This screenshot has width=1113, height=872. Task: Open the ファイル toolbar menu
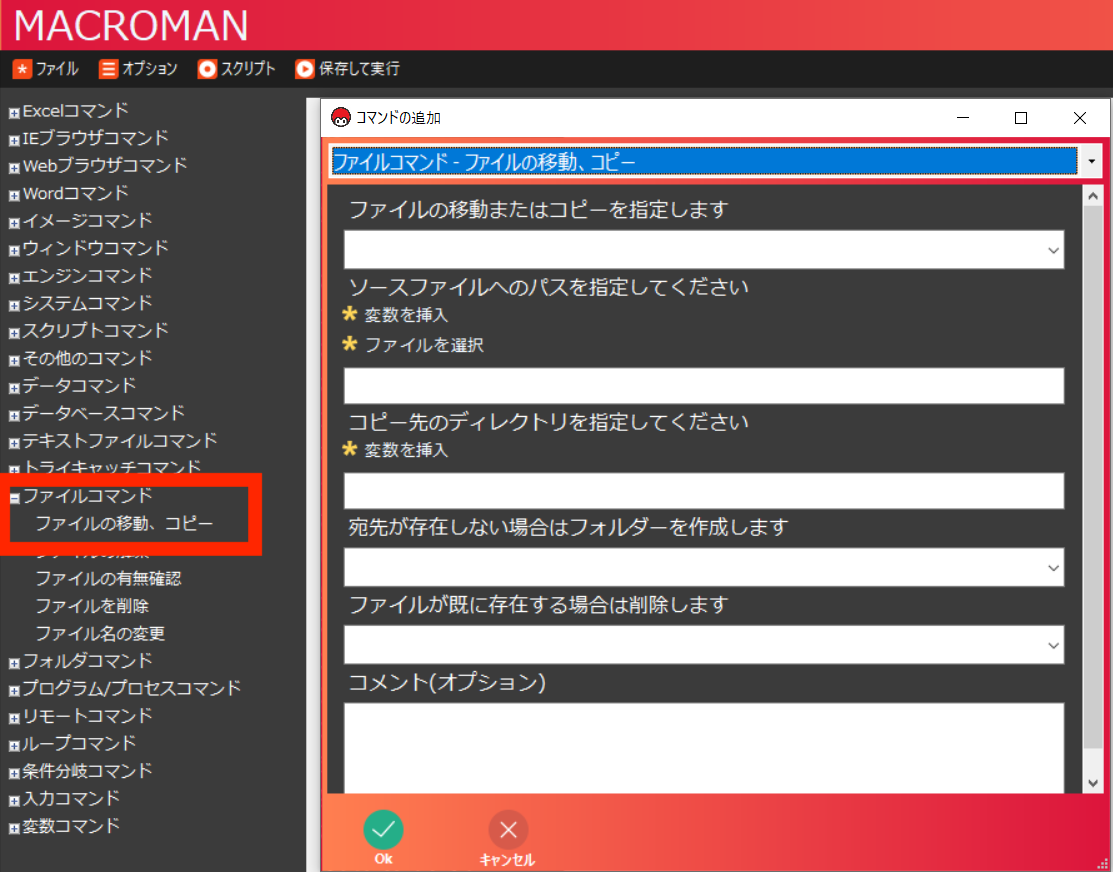point(45,69)
